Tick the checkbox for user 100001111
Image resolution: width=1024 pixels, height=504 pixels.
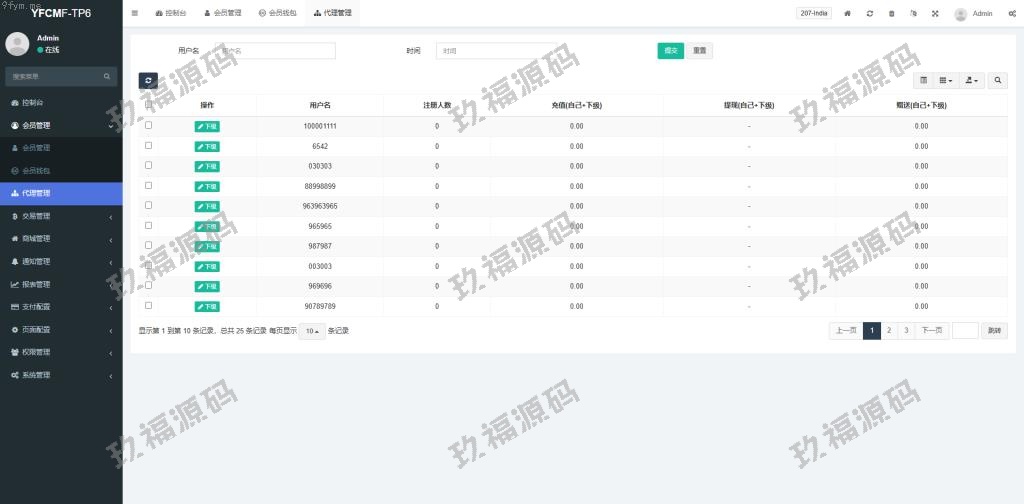[149, 126]
